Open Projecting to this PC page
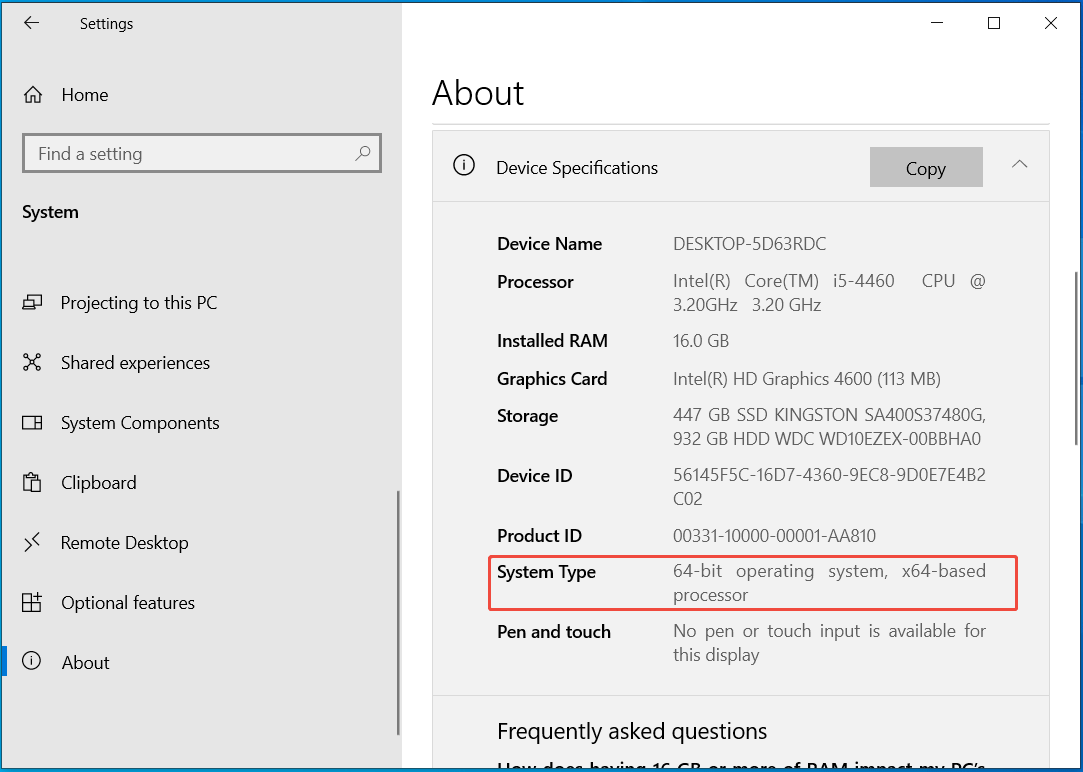This screenshot has width=1083, height=772. tap(139, 302)
